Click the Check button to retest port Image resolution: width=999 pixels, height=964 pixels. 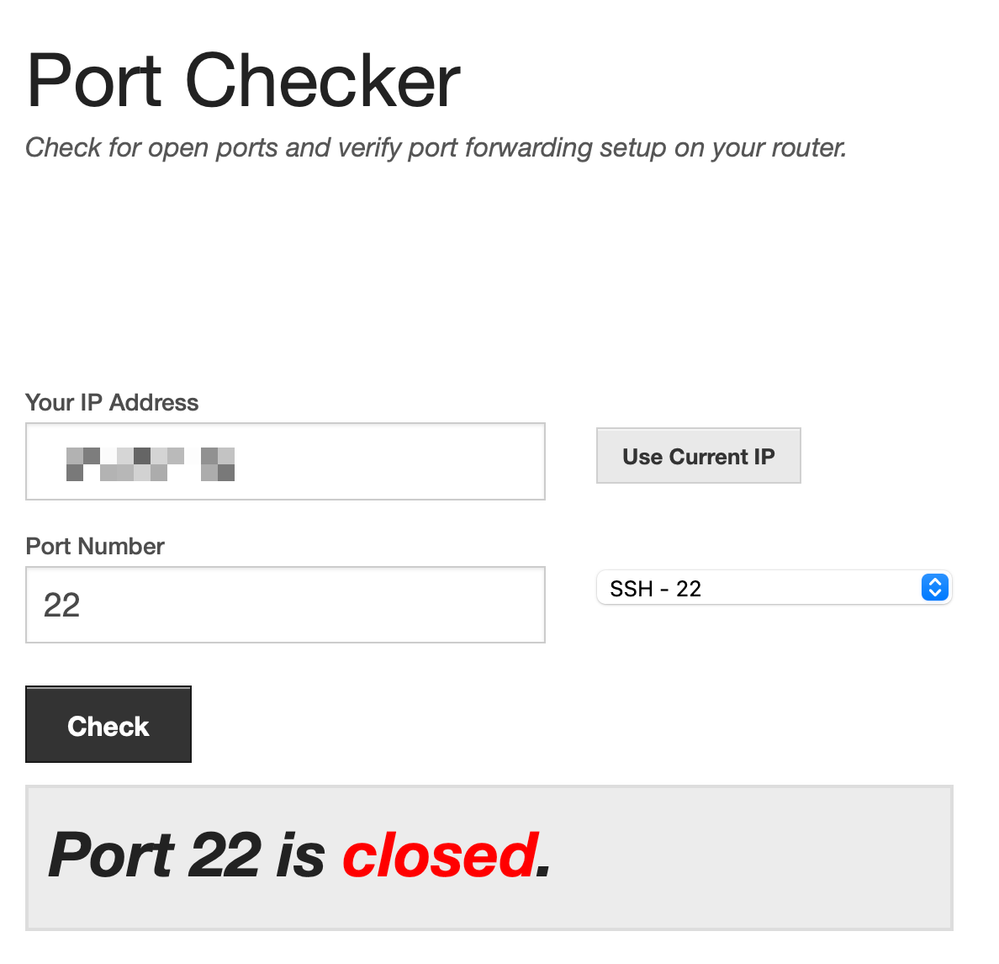pyautogui.click(x=108, y=724)
